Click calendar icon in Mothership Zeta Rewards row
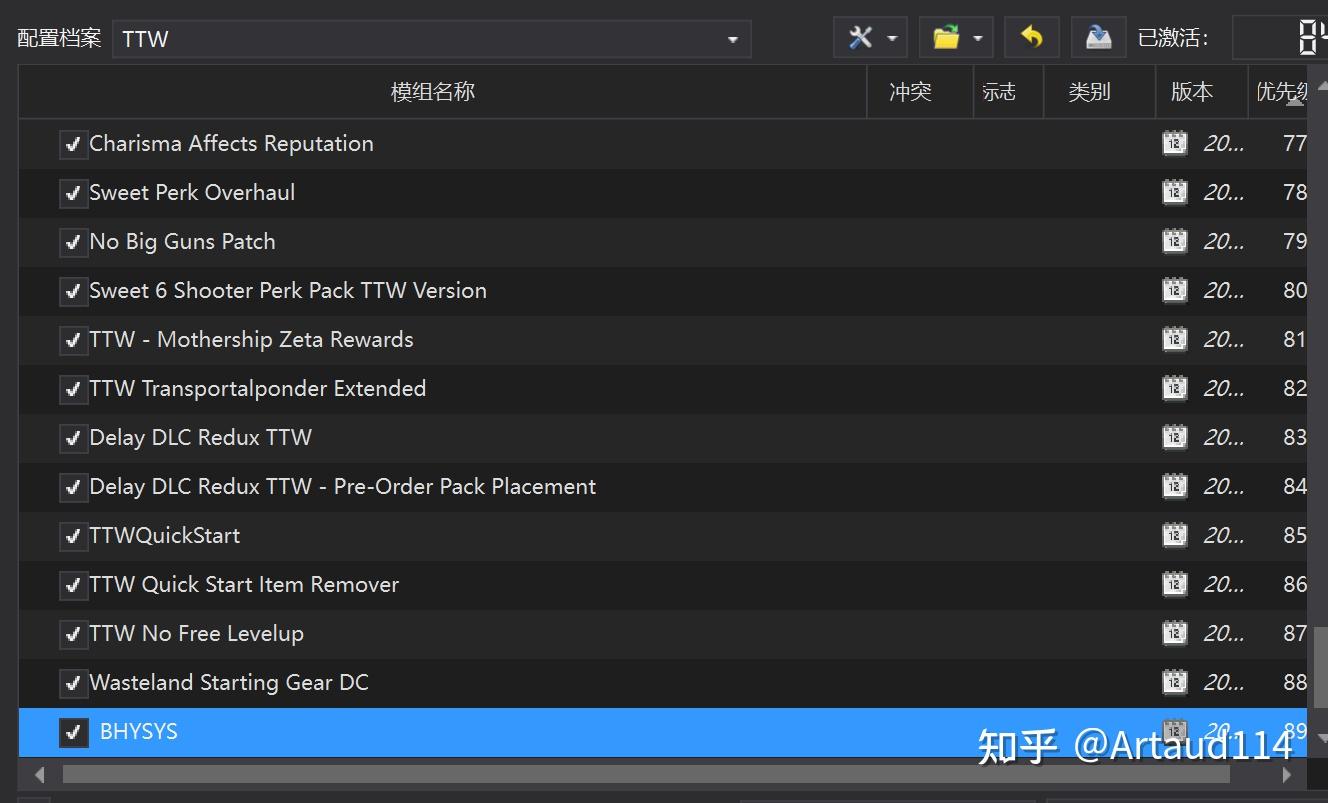The width and height of the screenshot is (1328, 803). [1175, 339]
